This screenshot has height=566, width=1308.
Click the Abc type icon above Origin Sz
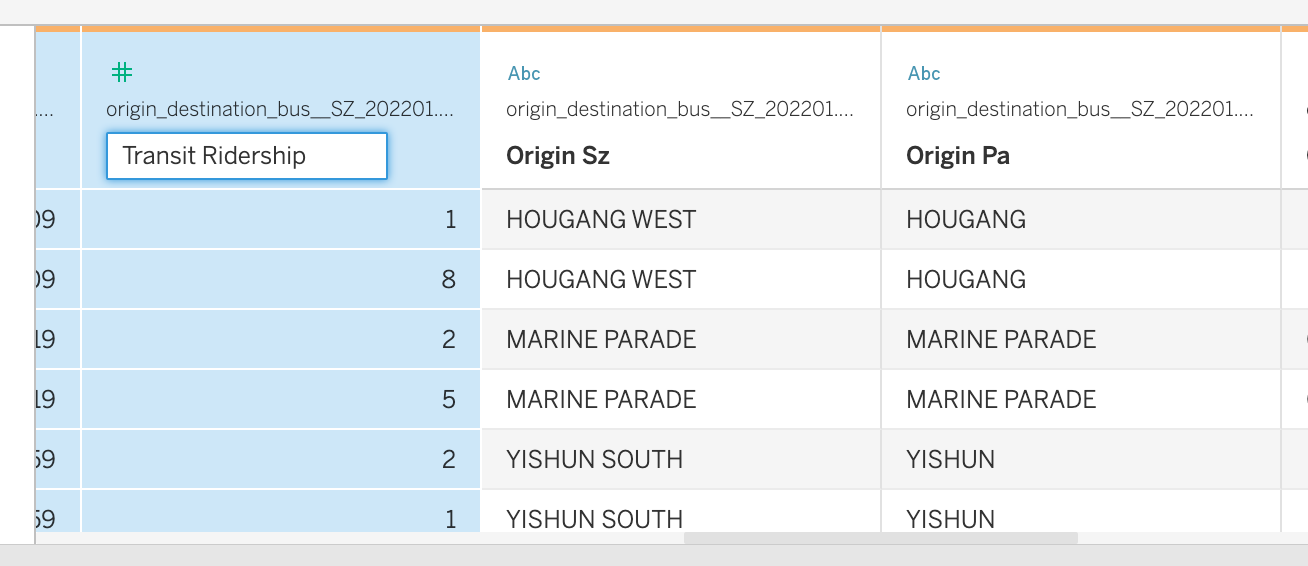tap(524, 73)
